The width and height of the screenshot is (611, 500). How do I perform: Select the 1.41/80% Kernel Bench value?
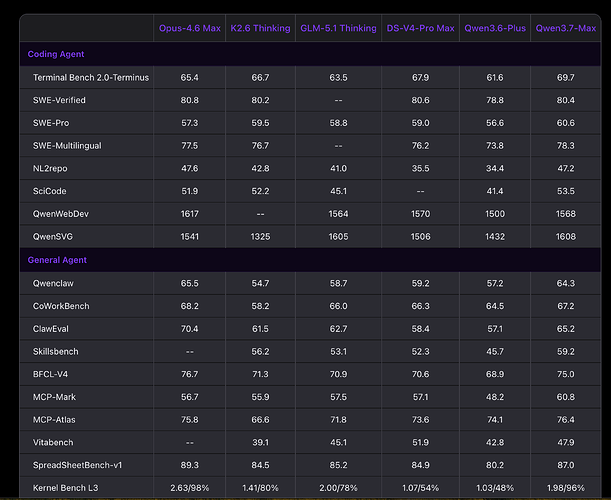pyautogui.click(x=260, y=488)
